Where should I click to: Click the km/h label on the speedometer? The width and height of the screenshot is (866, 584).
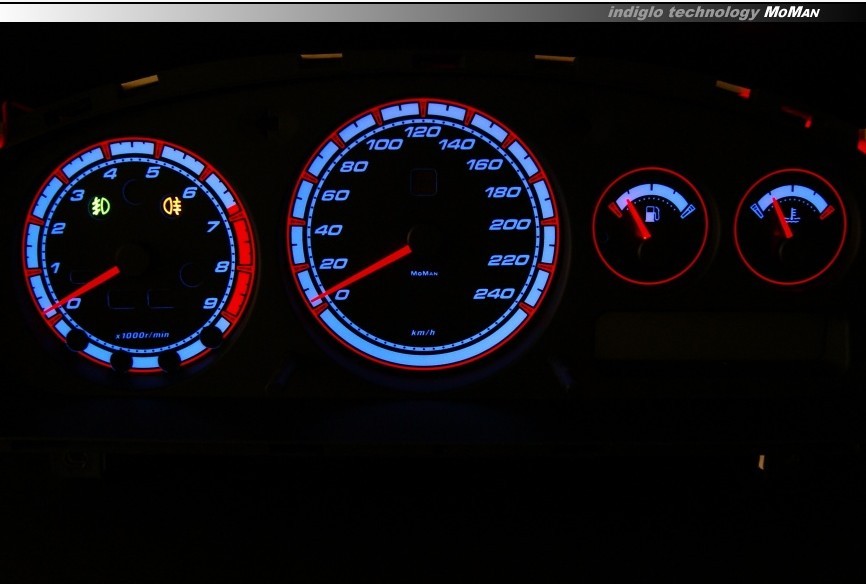click(423, 332)
